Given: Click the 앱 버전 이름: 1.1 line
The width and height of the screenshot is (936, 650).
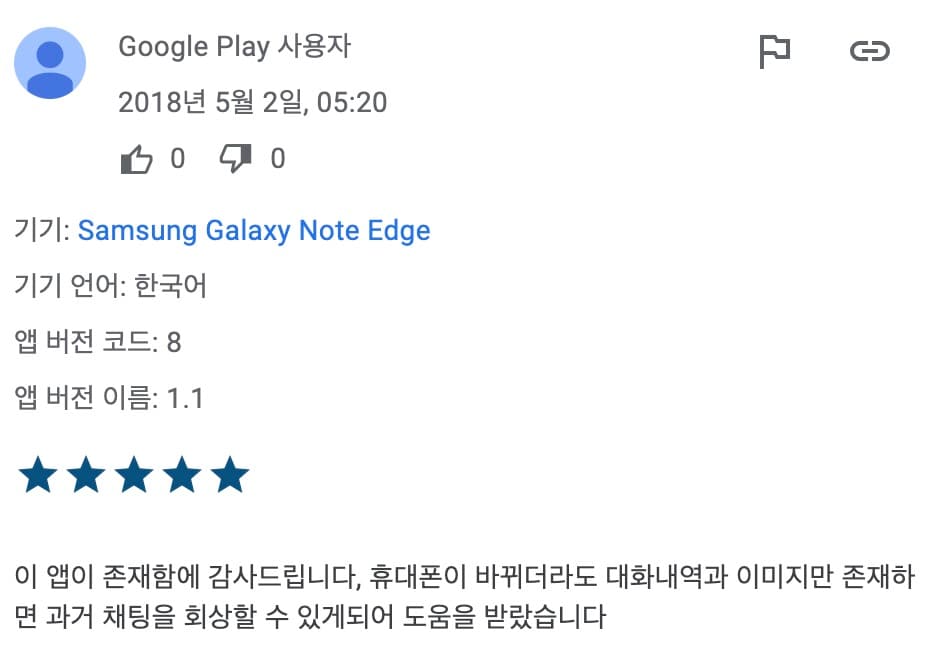Looking at the screenshot, I should pos(109,399).
